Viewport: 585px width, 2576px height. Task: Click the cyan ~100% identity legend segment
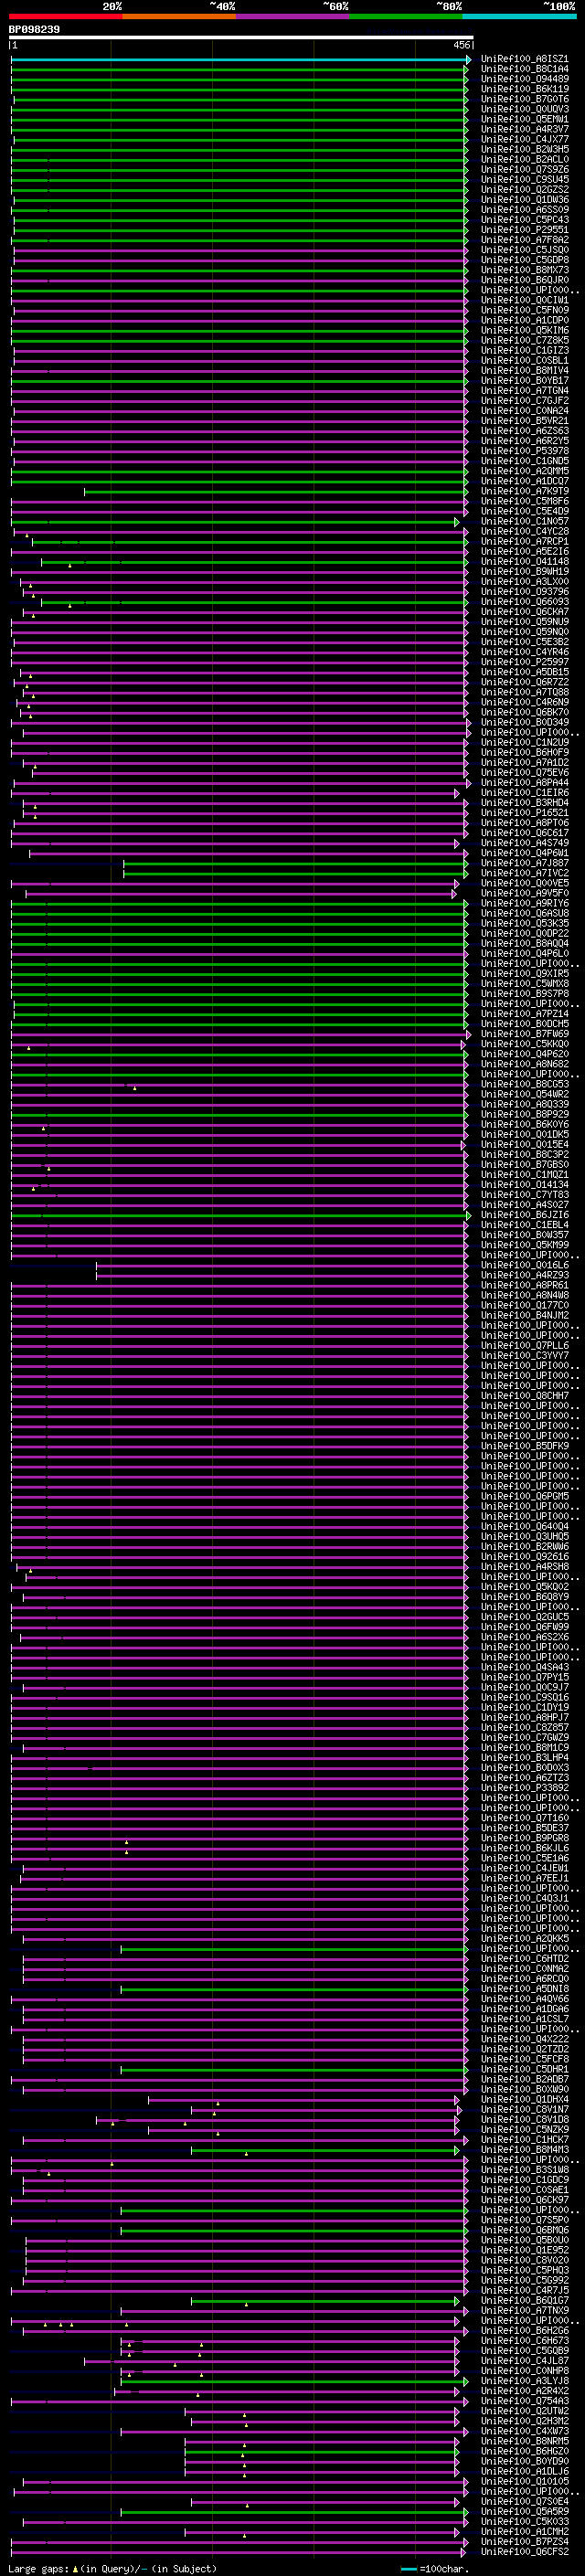tap(519, 16)
